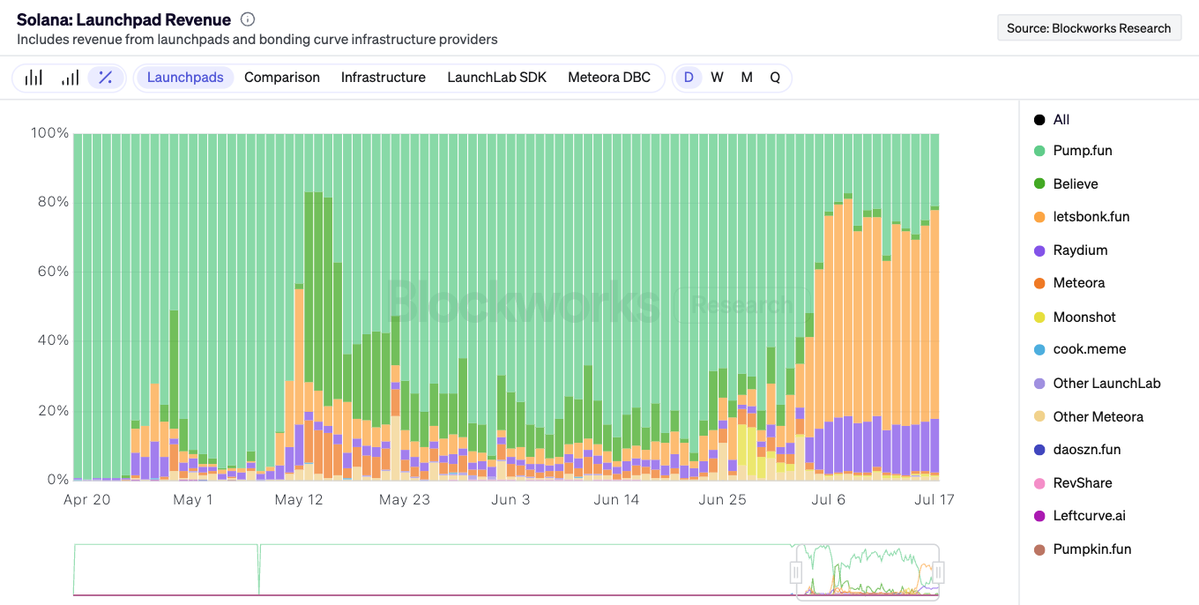Click the 100% y-axis label
Image resolution: width=1199 pixels, height=605 pixels.
tap(50, 133)
